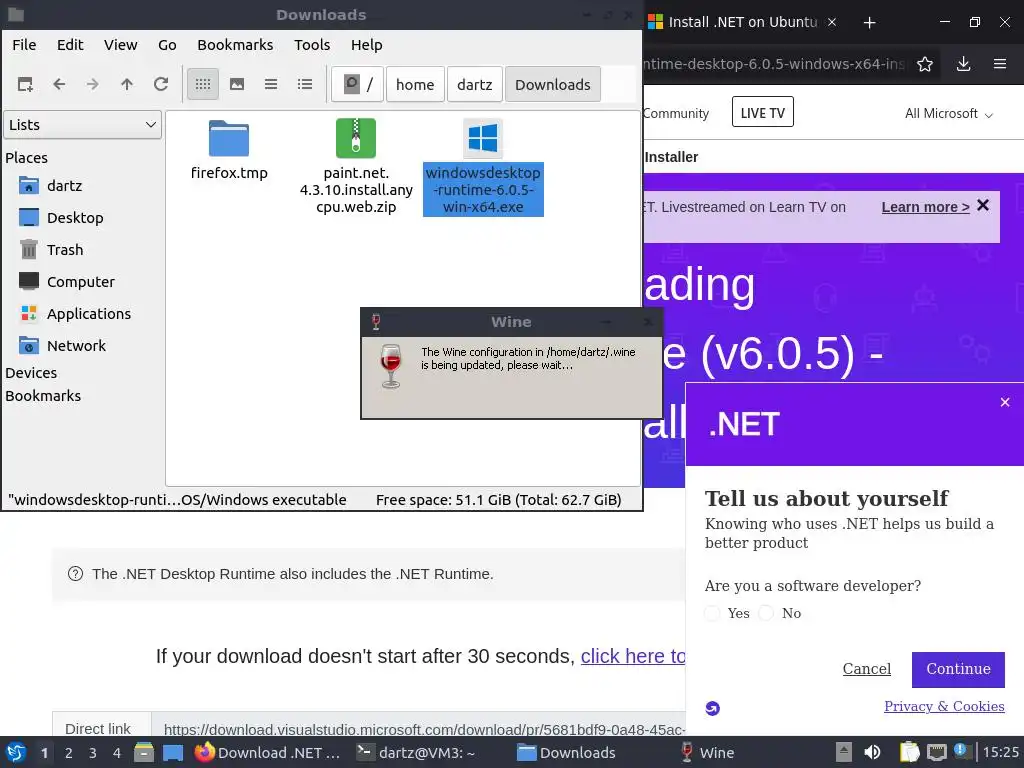Select windowsdesktop-runtime exe file icon
This screenshot has height=768, width=1024.
pyautogui.click(x=483, y=138)
